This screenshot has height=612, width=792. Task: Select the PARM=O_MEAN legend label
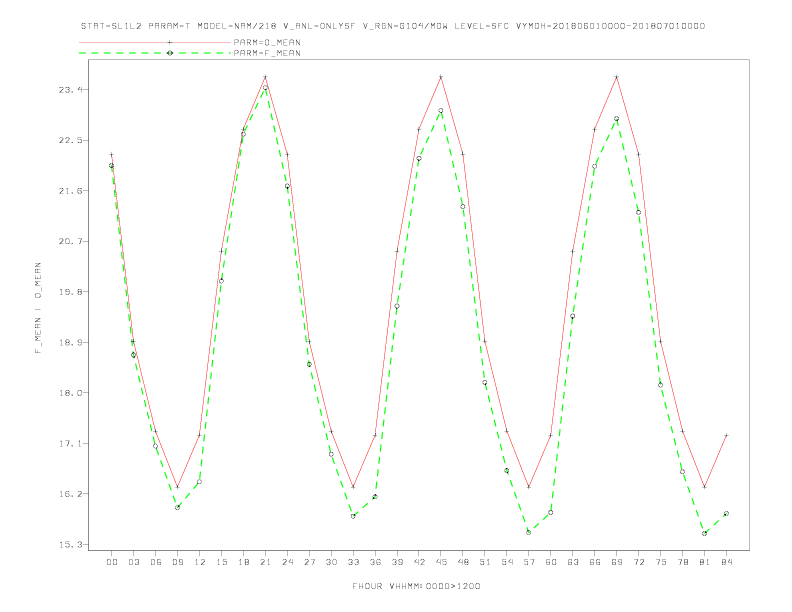(267, 42)
